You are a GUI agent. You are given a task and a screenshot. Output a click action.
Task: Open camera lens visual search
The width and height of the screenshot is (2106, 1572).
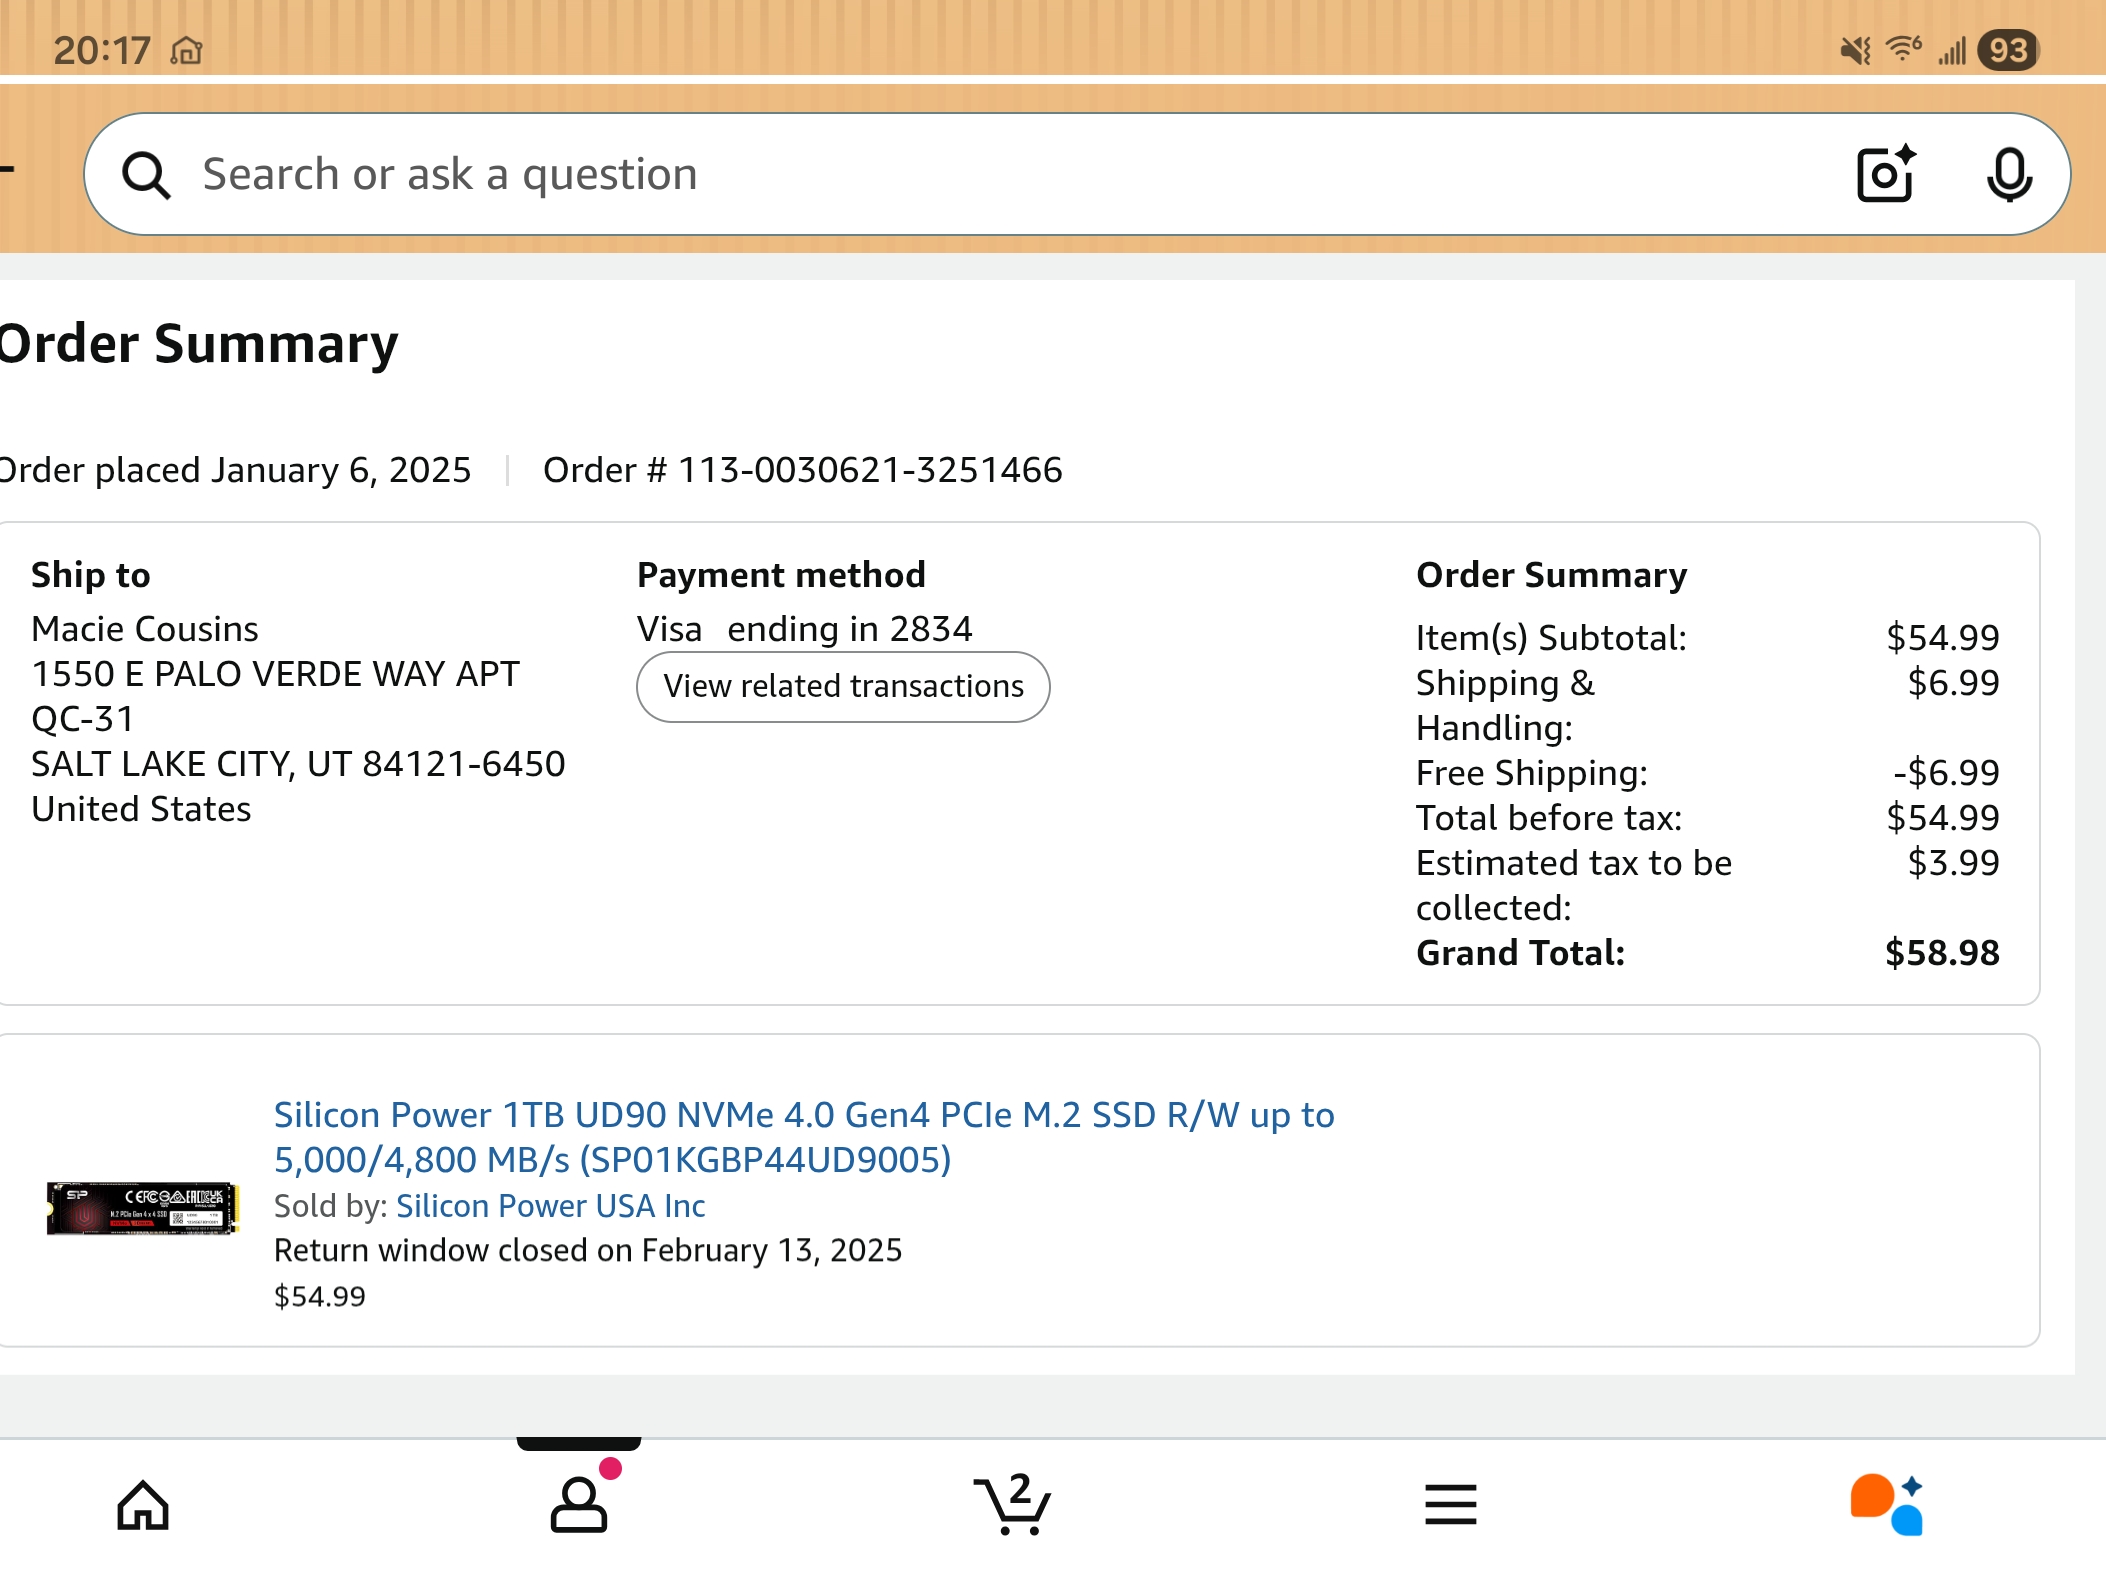[x=1885, y=175]
